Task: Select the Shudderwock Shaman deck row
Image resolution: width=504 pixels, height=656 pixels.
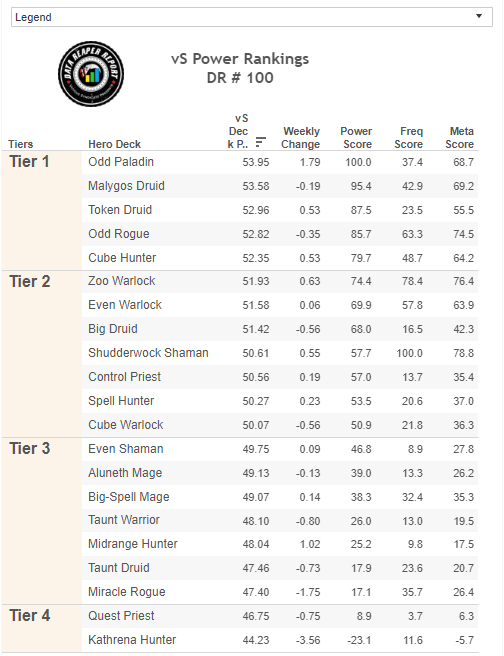Action: point(280,353)
